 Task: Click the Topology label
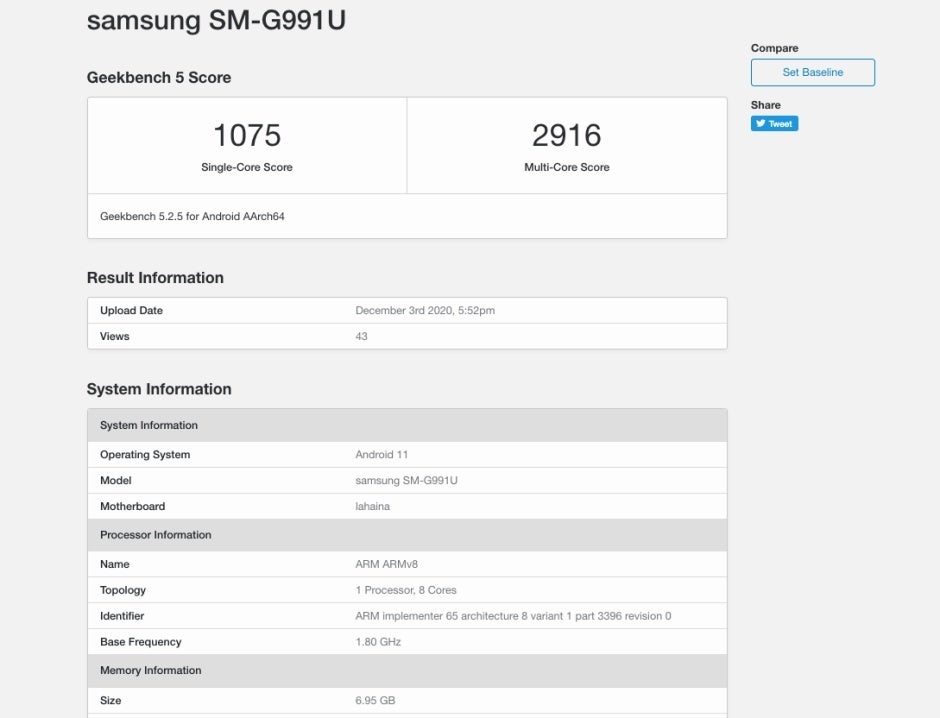click(x=123, y=590)
